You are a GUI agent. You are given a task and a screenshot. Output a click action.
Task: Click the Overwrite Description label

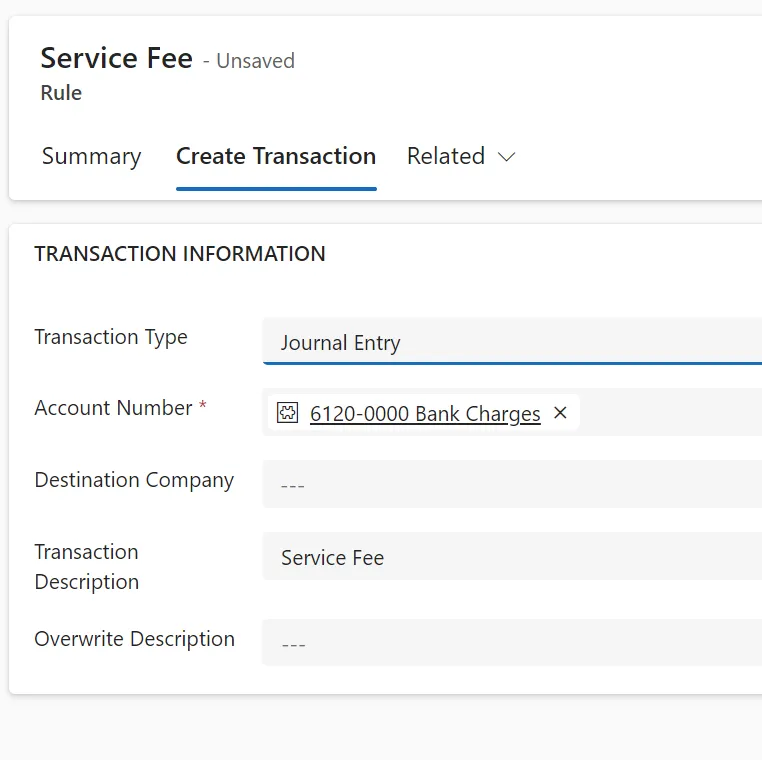(135, 639)
